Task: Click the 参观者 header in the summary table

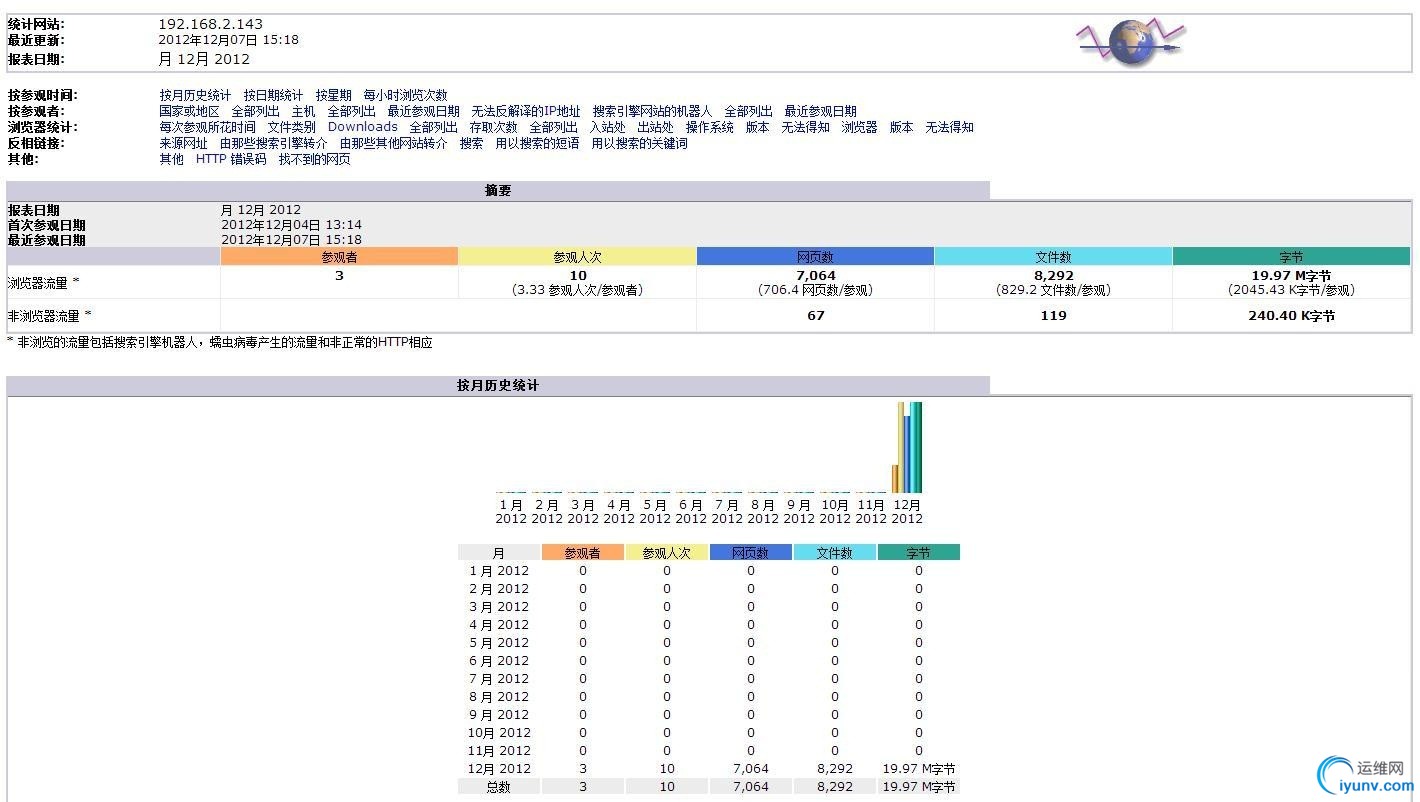Action: [339, 257]
